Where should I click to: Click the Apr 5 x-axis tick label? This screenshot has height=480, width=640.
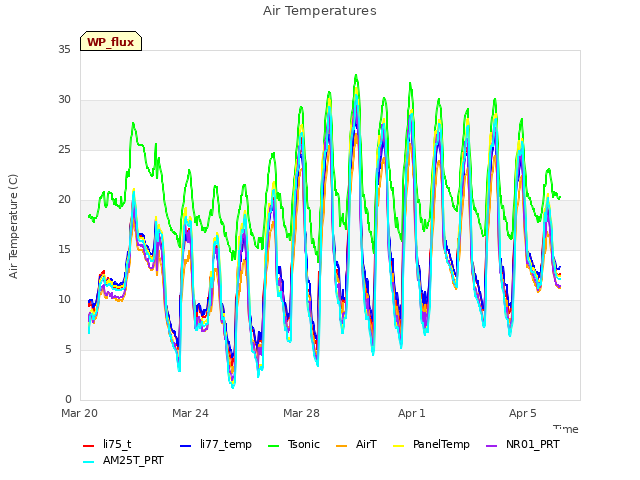click(523, 413)
